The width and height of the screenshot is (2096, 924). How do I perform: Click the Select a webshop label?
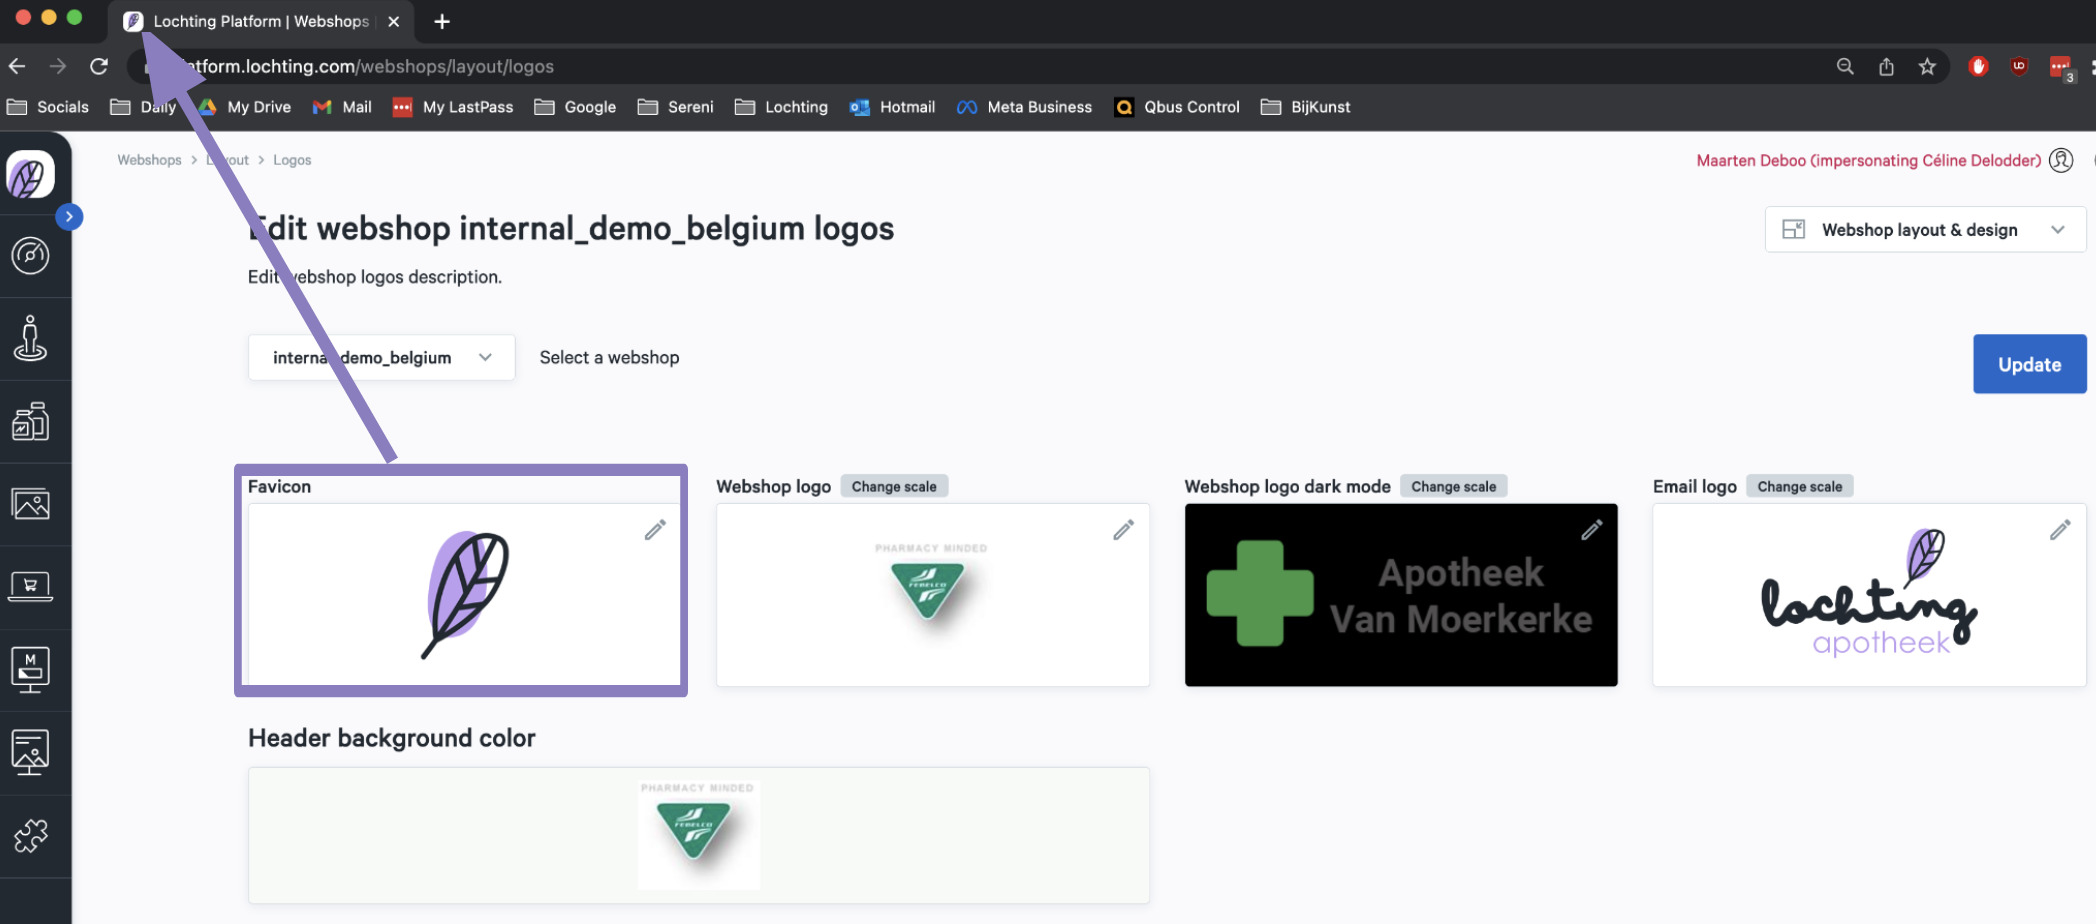coord(609,357)
